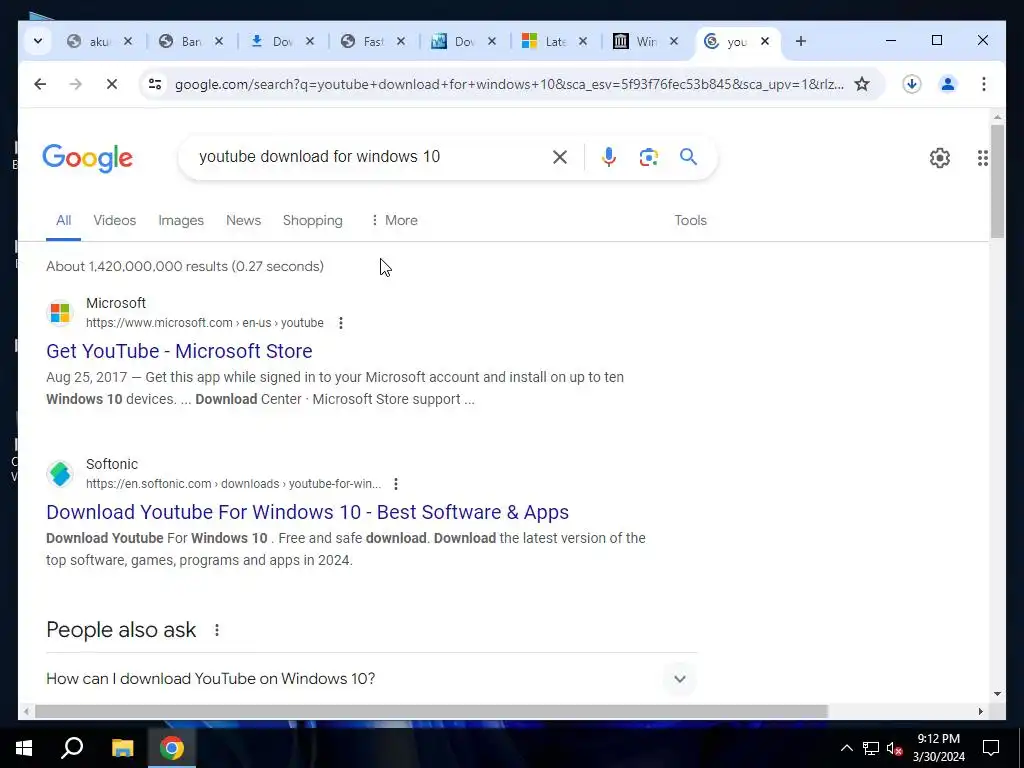Image resolution: width=1024 pixels, height=768 pixels.
Task: Click the Microsoft result URL breadcrumb
Action: tap(204, 323)
